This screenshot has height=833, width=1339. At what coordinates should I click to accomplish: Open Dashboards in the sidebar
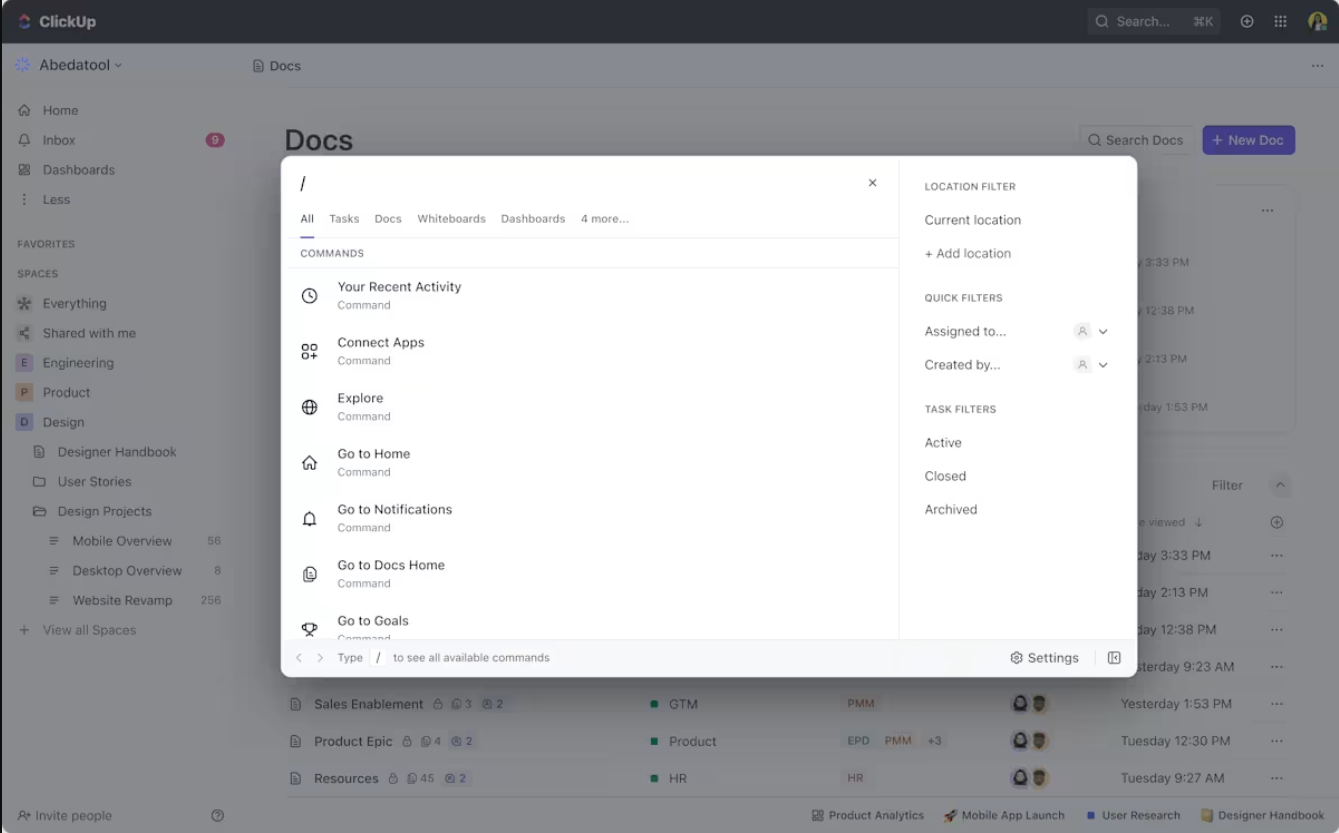[x=78, y=170]
